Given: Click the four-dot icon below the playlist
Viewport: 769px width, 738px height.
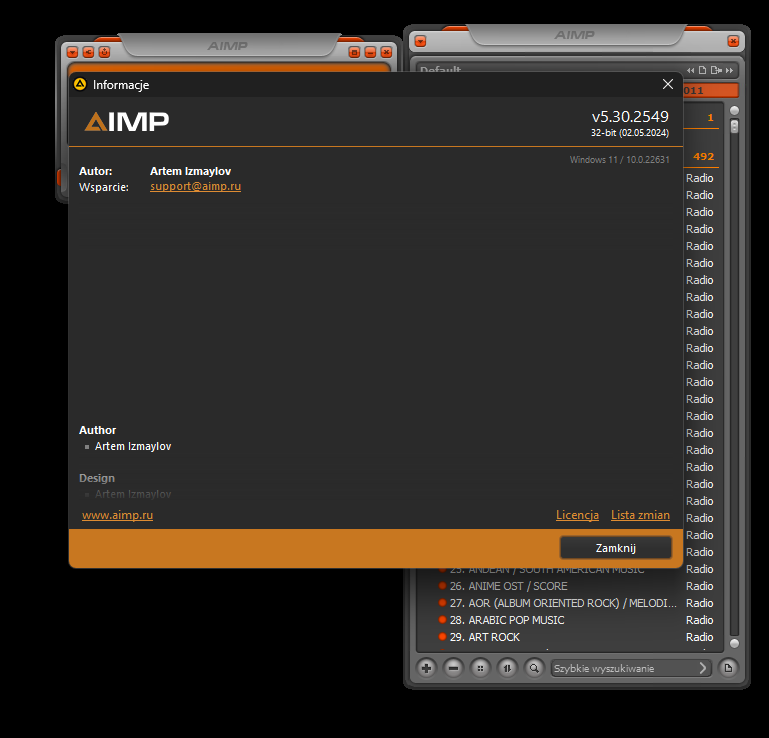Looking at the screenshot, I should tap(480, 668).
